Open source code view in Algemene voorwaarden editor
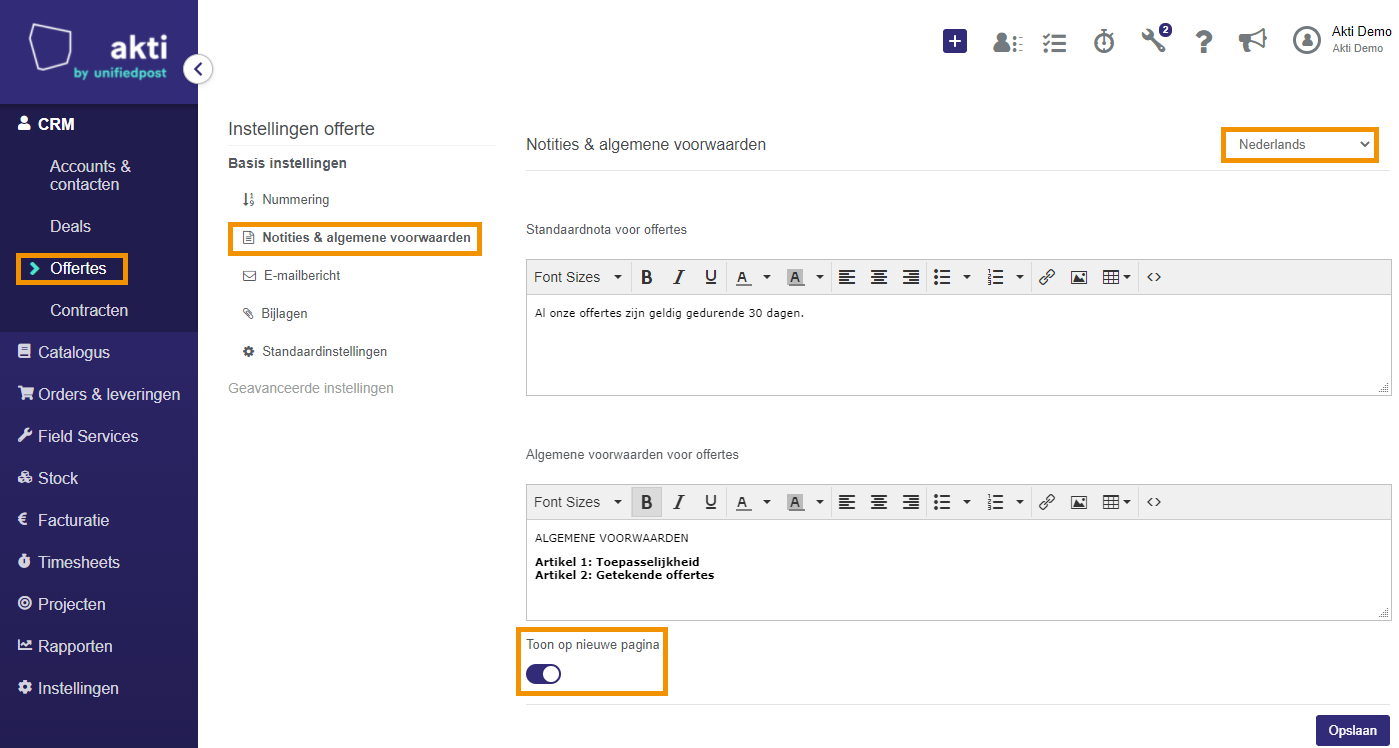 coord(1154,502)
